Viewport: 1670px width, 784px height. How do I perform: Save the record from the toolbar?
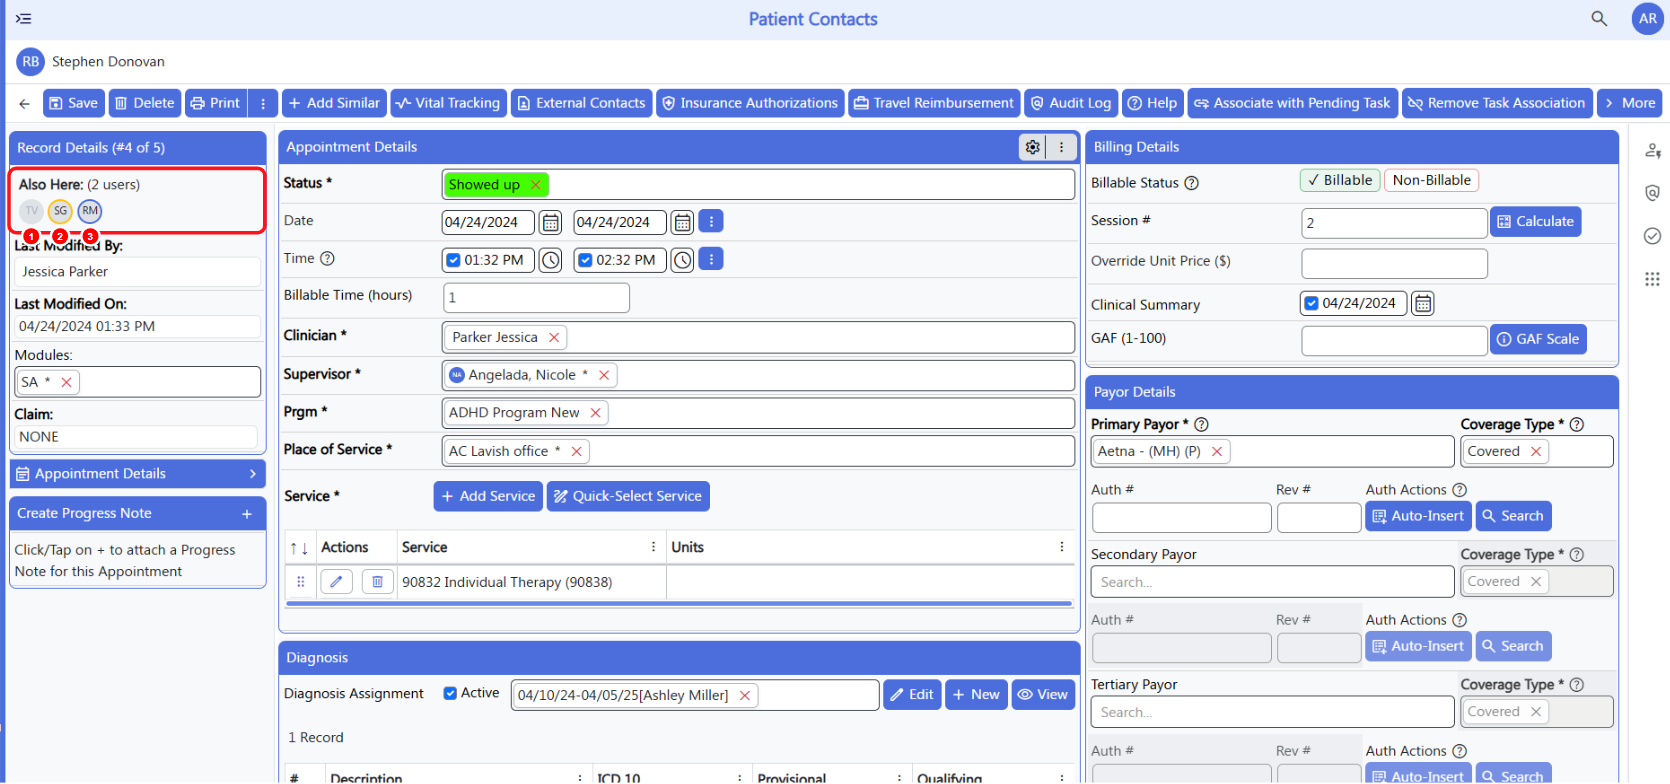pos(73,103)
